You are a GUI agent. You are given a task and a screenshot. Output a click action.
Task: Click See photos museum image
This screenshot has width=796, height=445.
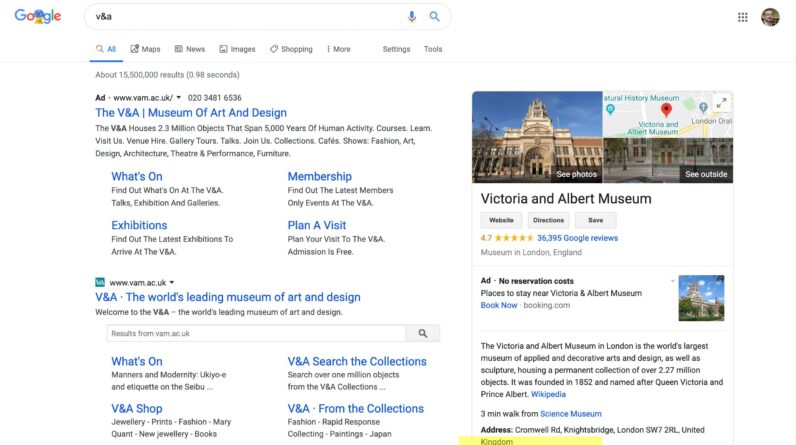point(537,137)
